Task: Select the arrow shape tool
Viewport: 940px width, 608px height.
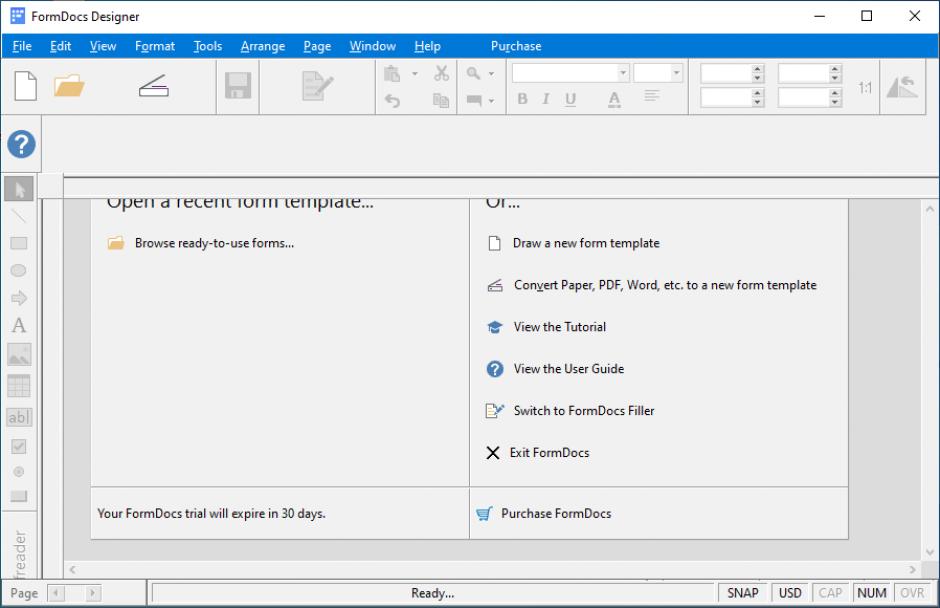Action: click(19, 297)
